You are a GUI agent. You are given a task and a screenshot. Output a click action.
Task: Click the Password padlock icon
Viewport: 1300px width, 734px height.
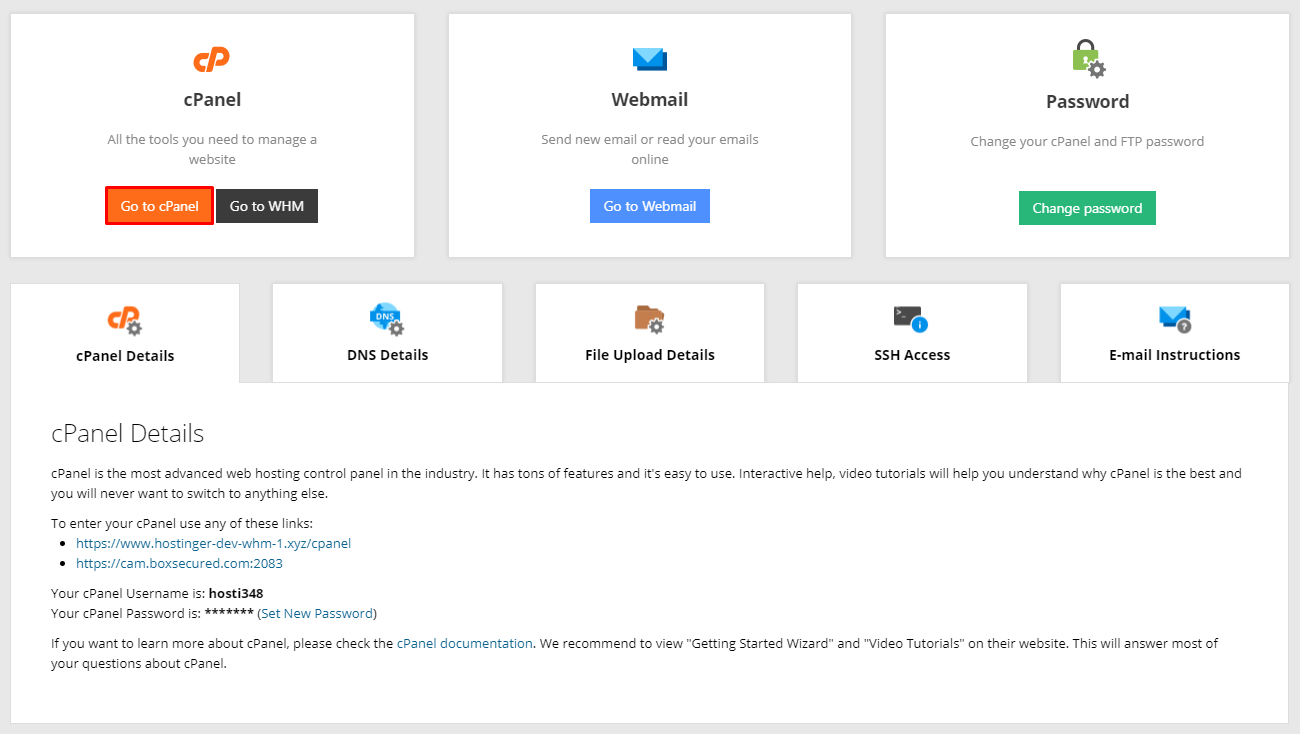coord(1087,58)
